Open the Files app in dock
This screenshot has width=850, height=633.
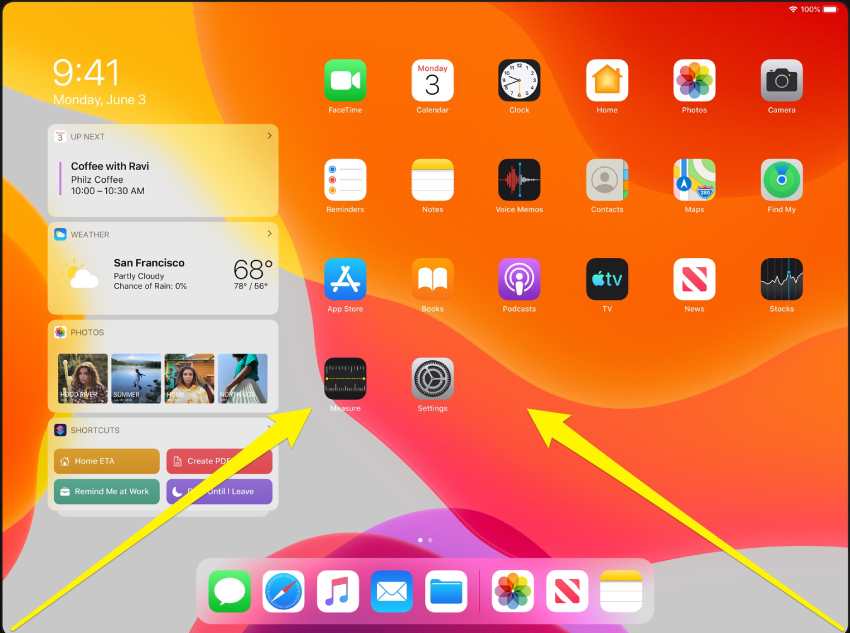point(446,591)
